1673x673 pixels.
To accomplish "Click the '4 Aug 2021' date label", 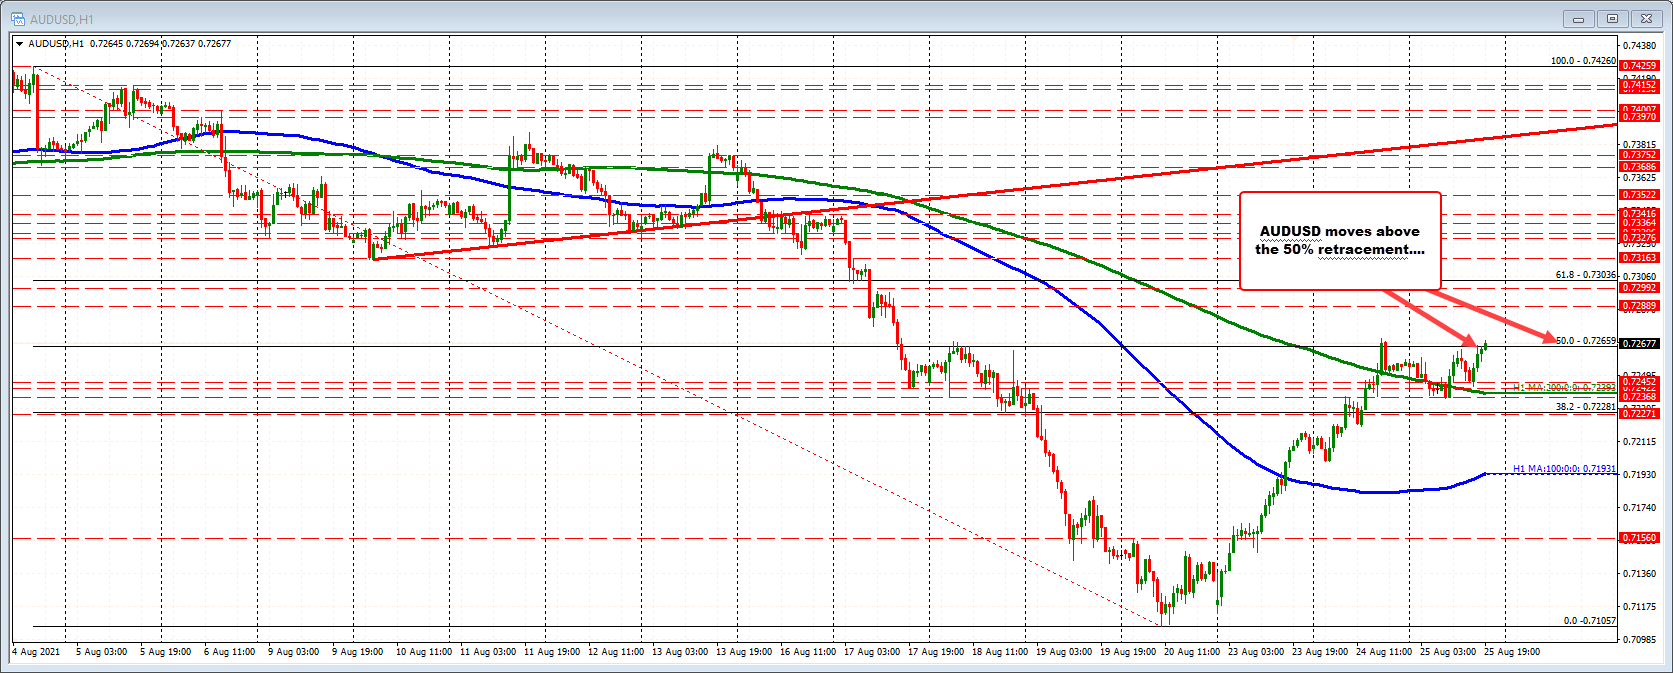I will click(x=36, y=652).
